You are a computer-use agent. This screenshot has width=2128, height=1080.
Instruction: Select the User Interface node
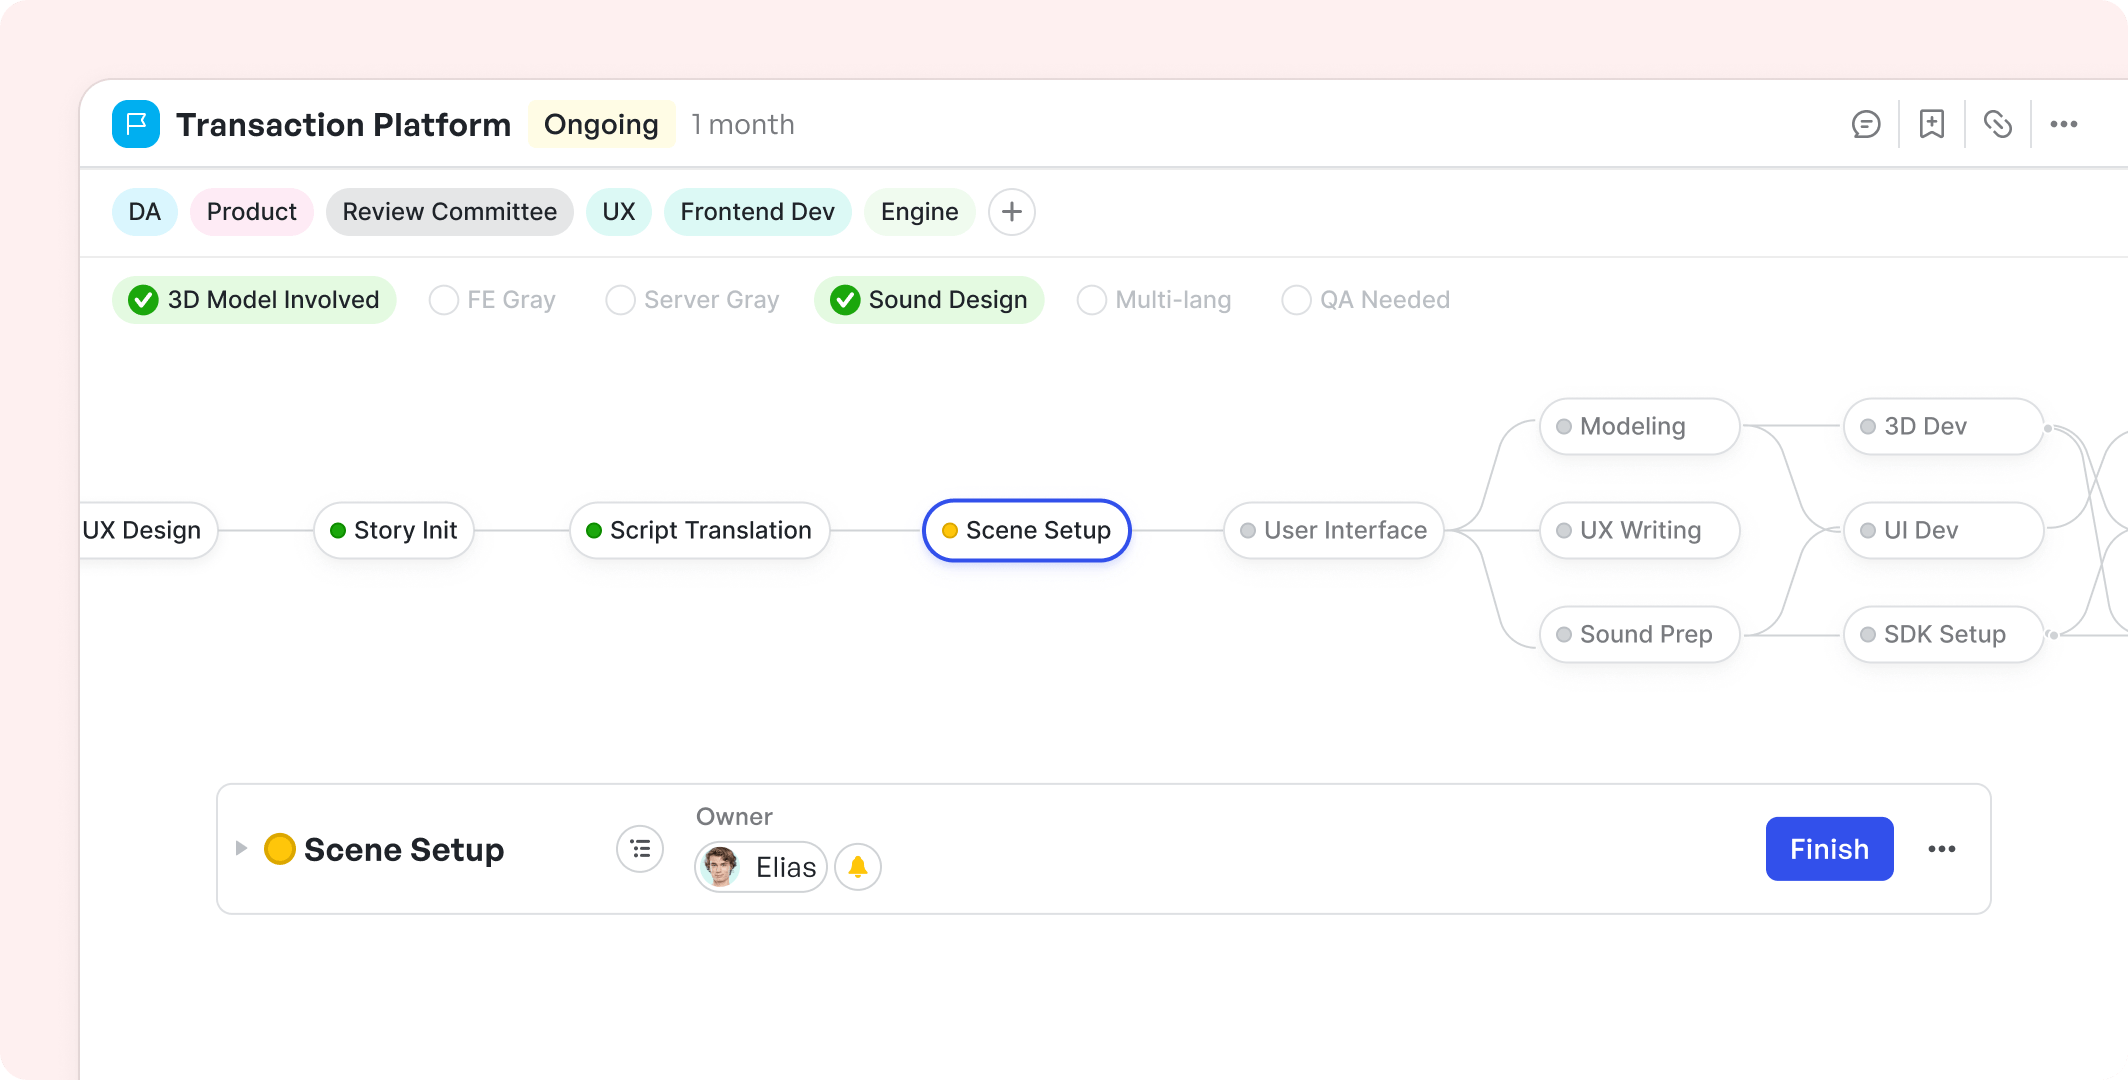pos(1334,530)
